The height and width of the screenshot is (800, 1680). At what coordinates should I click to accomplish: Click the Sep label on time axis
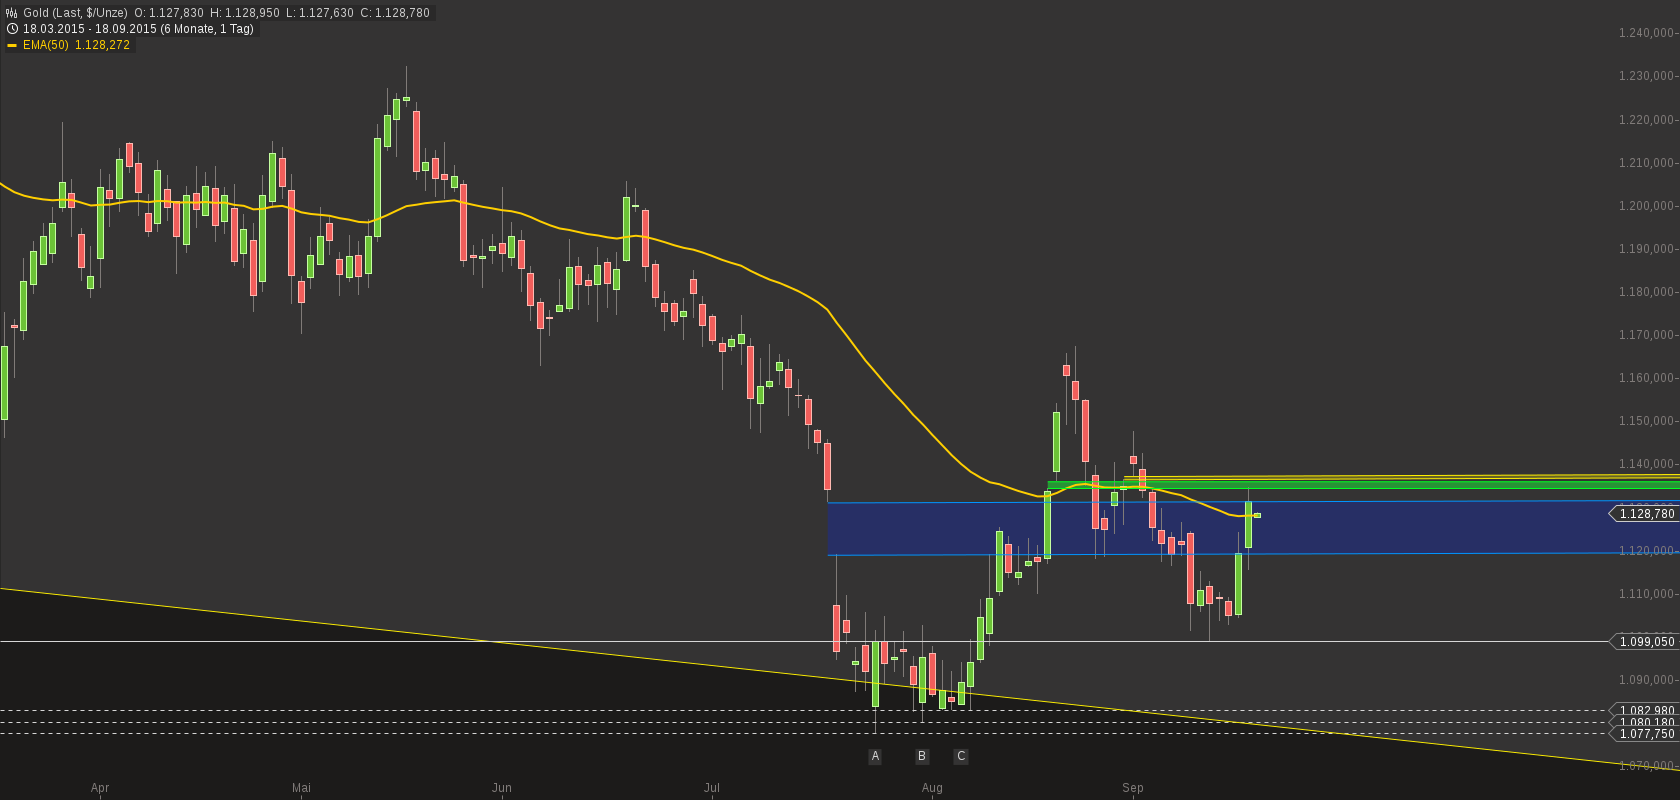click(x=1133, y=788)
